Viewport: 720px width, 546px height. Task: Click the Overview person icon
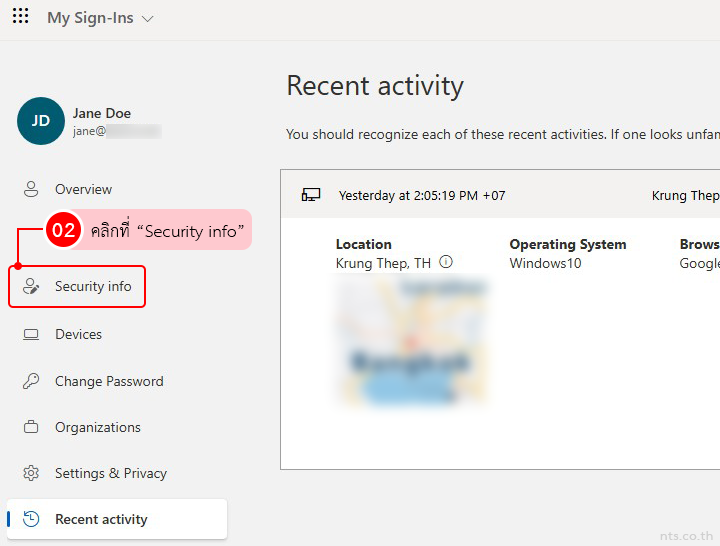tap(31, 189)
